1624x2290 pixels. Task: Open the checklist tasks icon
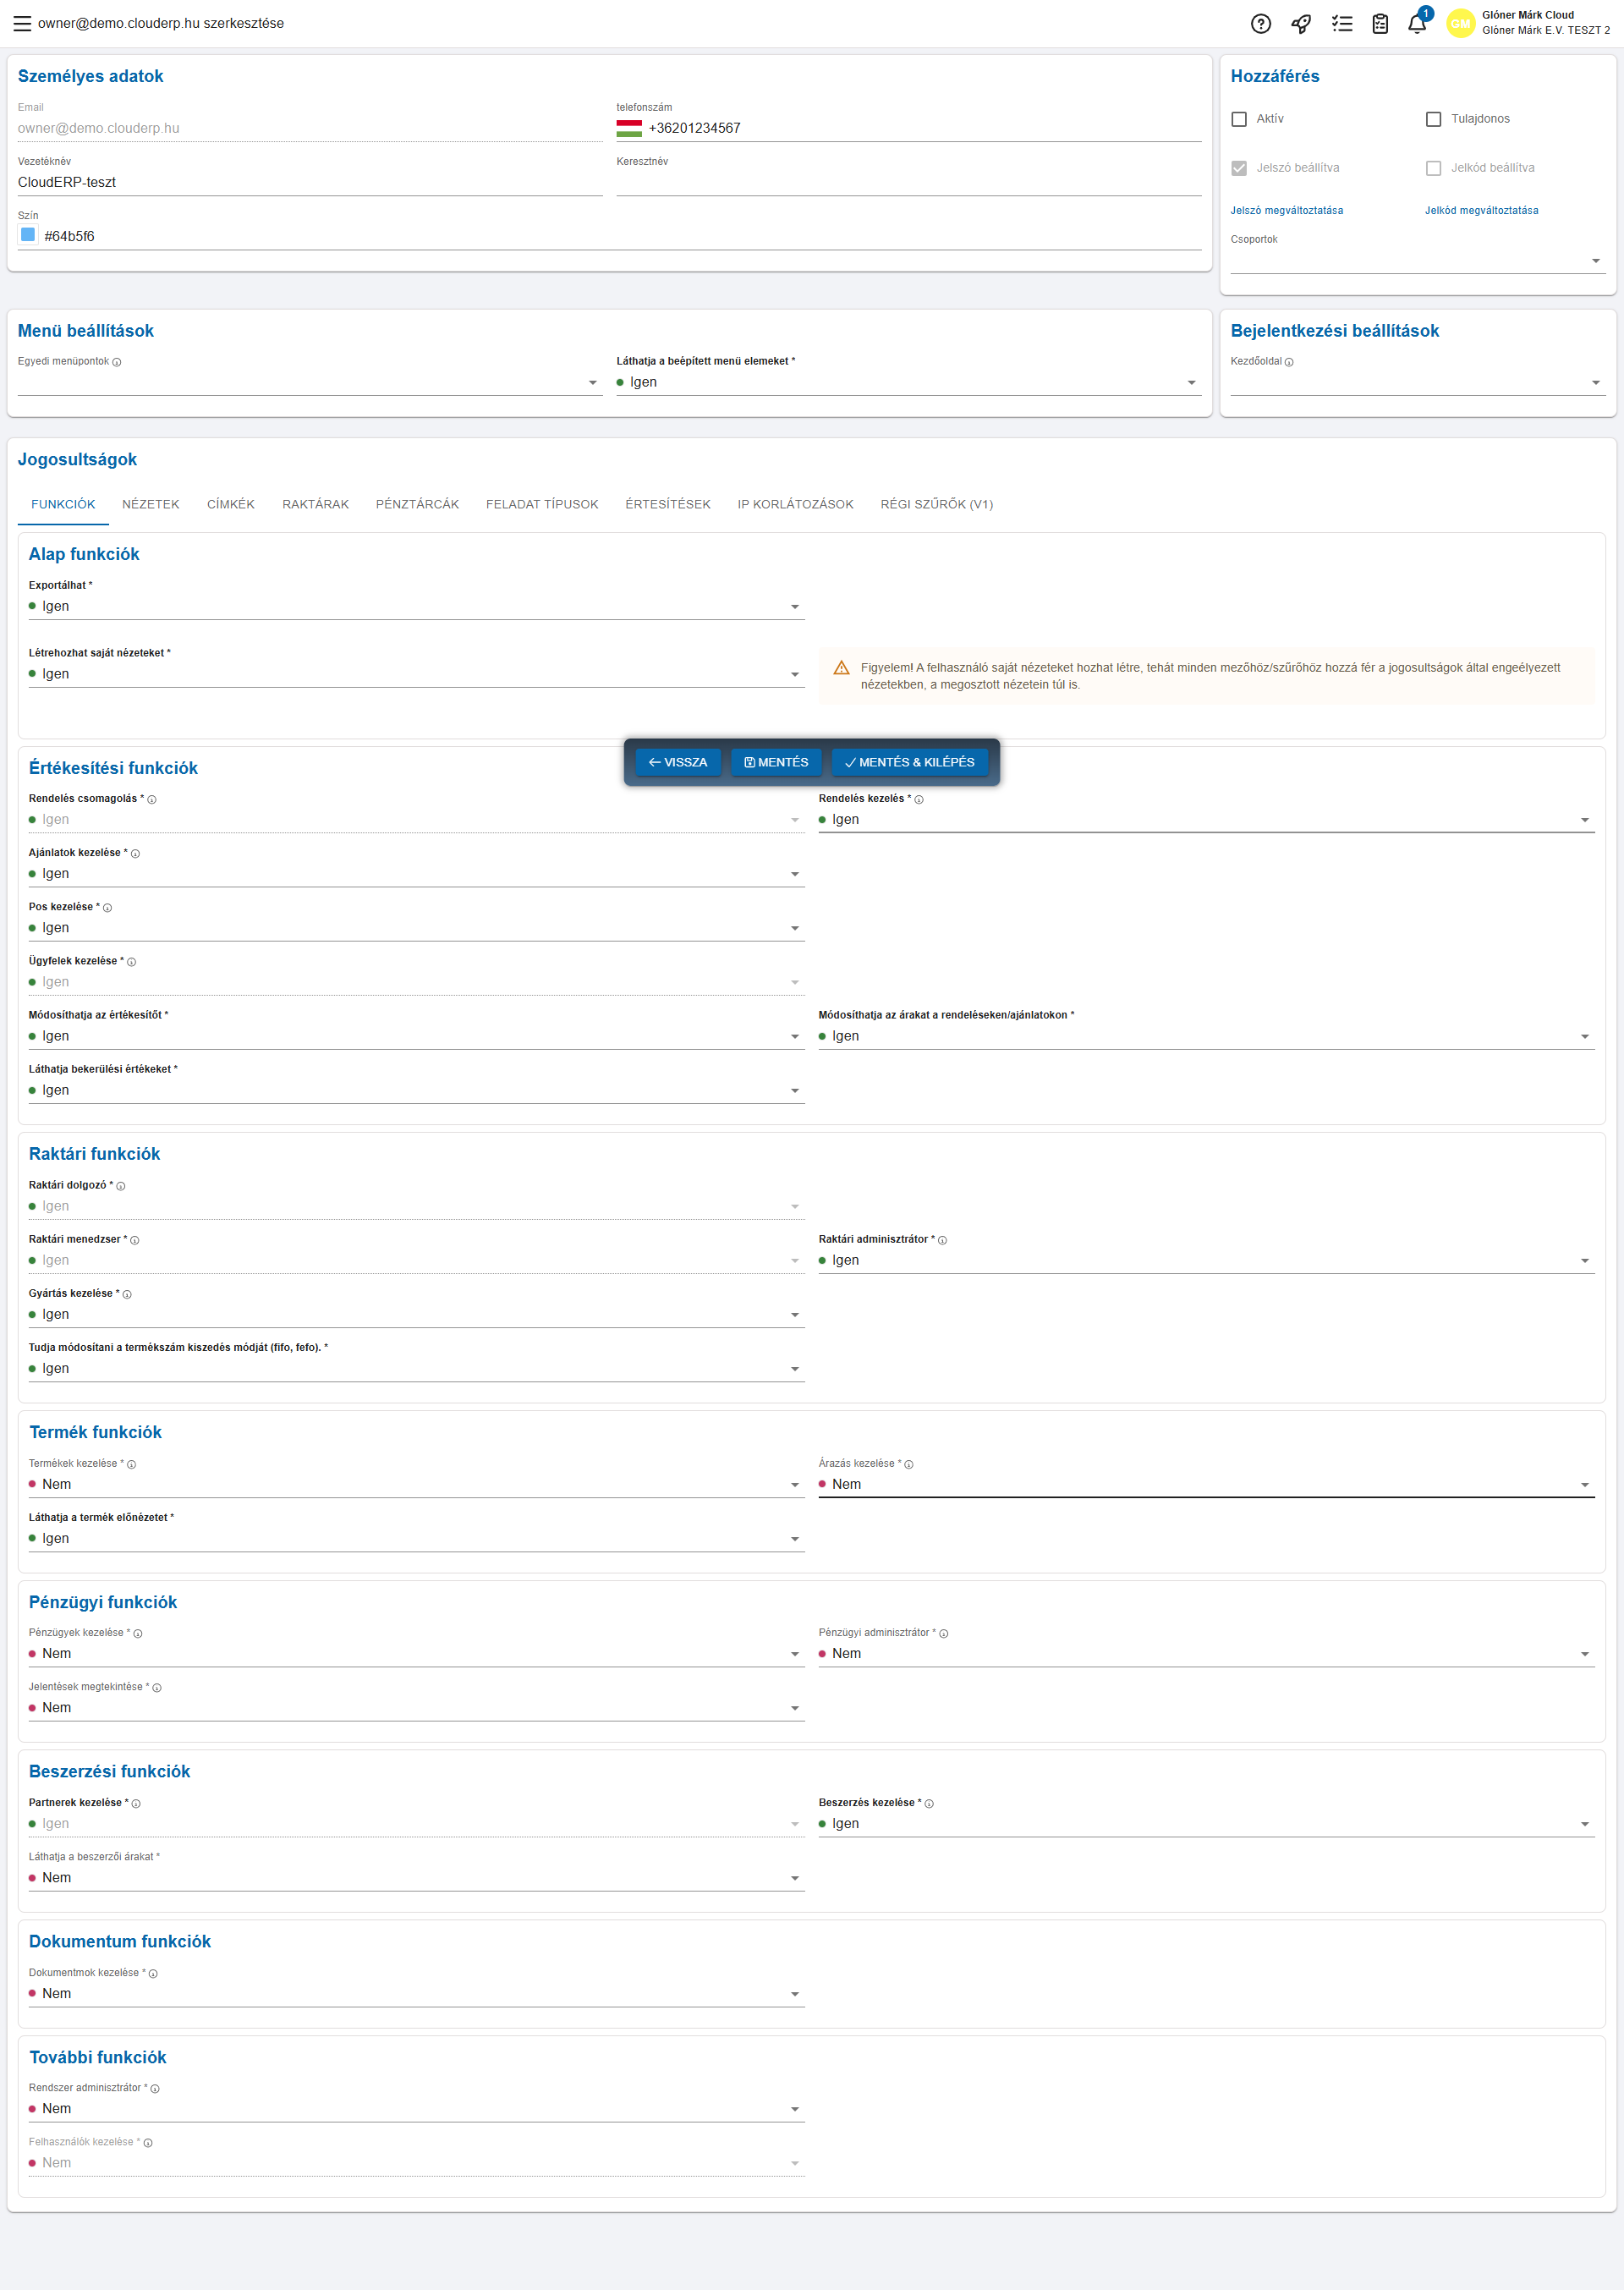(x=1342, y=24)
